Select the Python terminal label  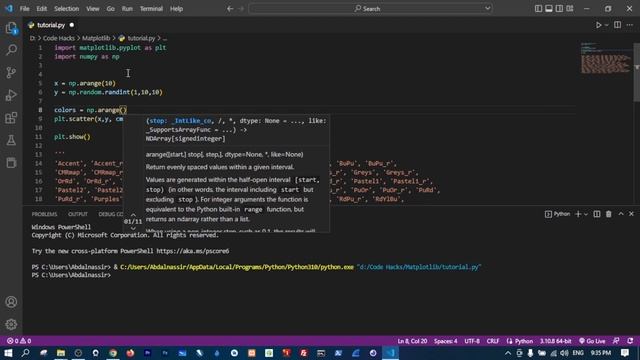pos(558,214)
